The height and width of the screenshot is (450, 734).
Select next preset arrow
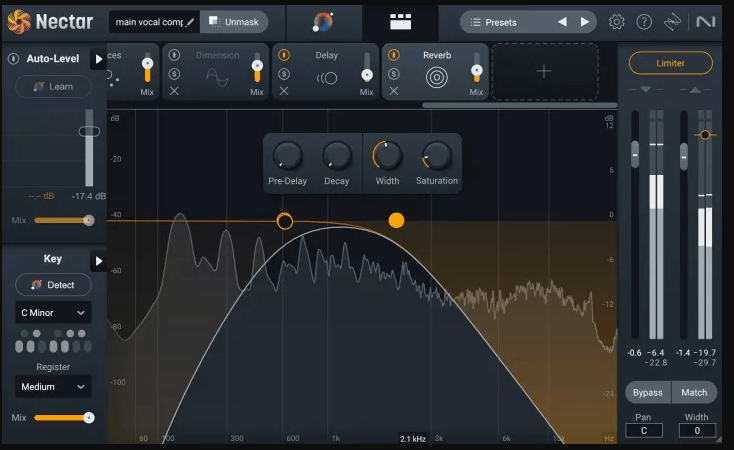(585, 22)
